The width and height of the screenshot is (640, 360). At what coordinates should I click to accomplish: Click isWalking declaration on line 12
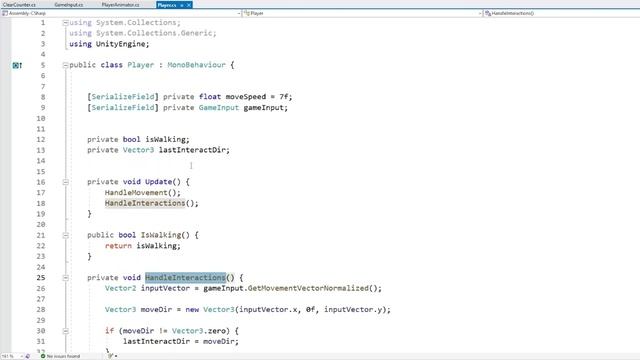tap(165, 139)
